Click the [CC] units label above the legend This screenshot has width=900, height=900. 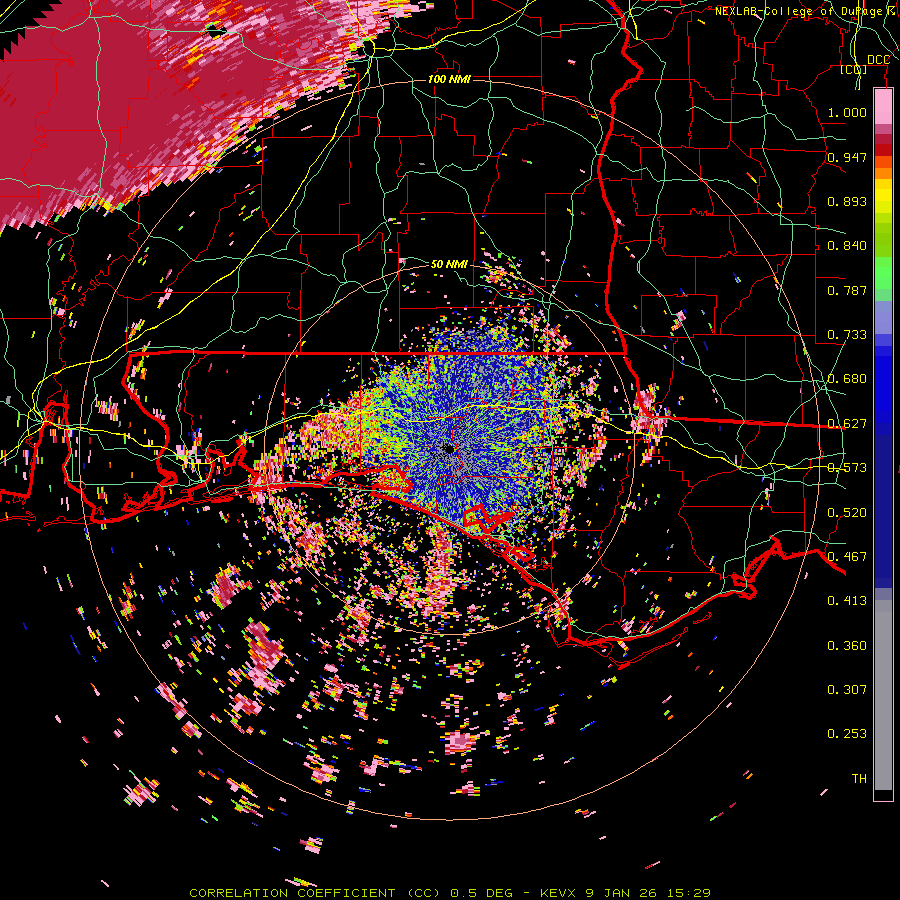pyautogui.click(x=854, y=70)
